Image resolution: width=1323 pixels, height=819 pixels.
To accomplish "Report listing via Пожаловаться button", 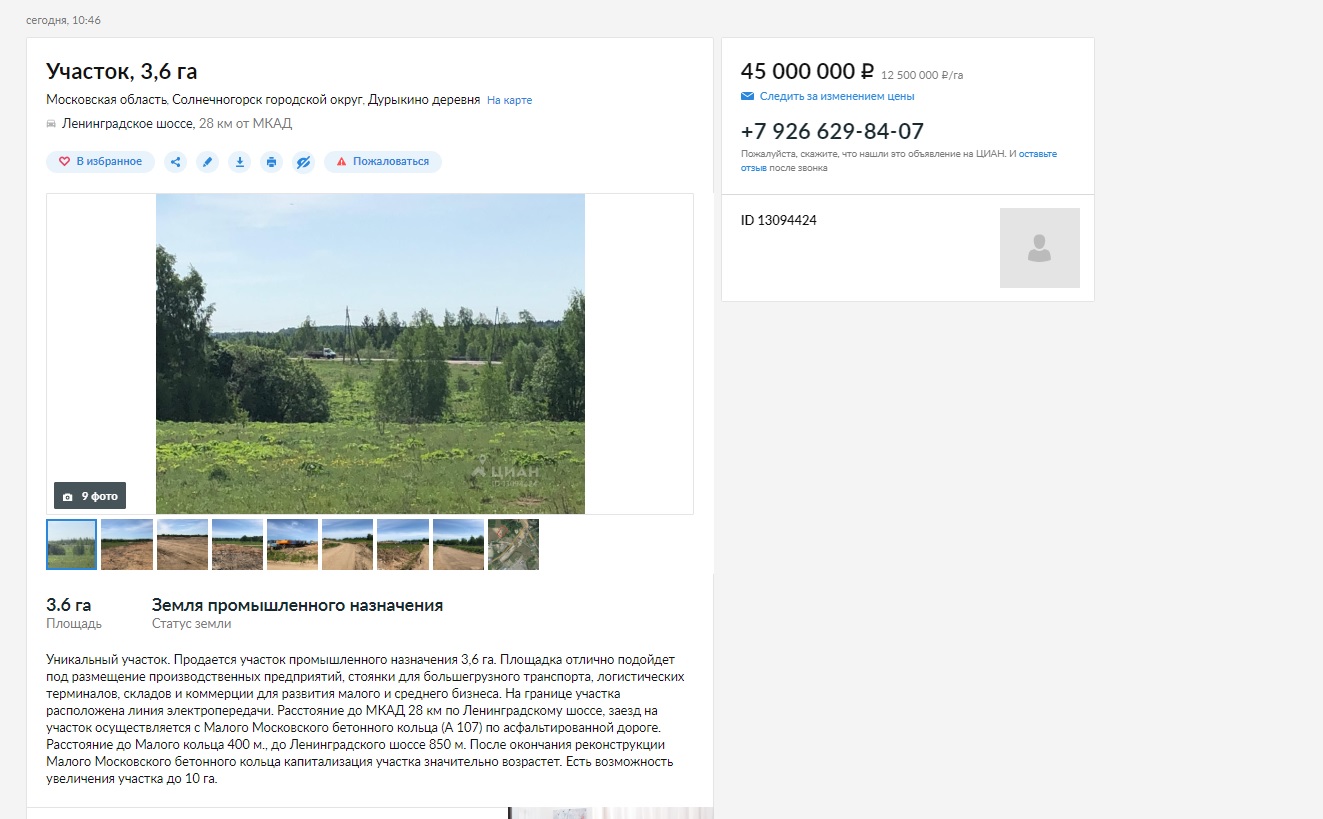I will click(x=382, y=161).
